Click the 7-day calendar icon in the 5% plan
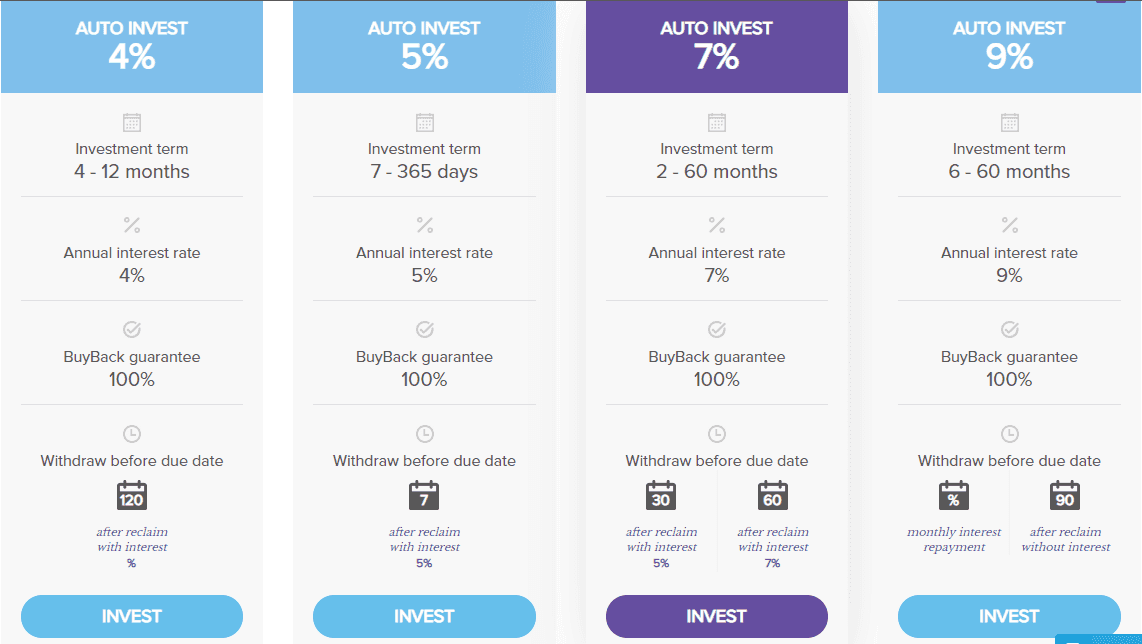Screen dimensions: 1142x644 point(424,495)
